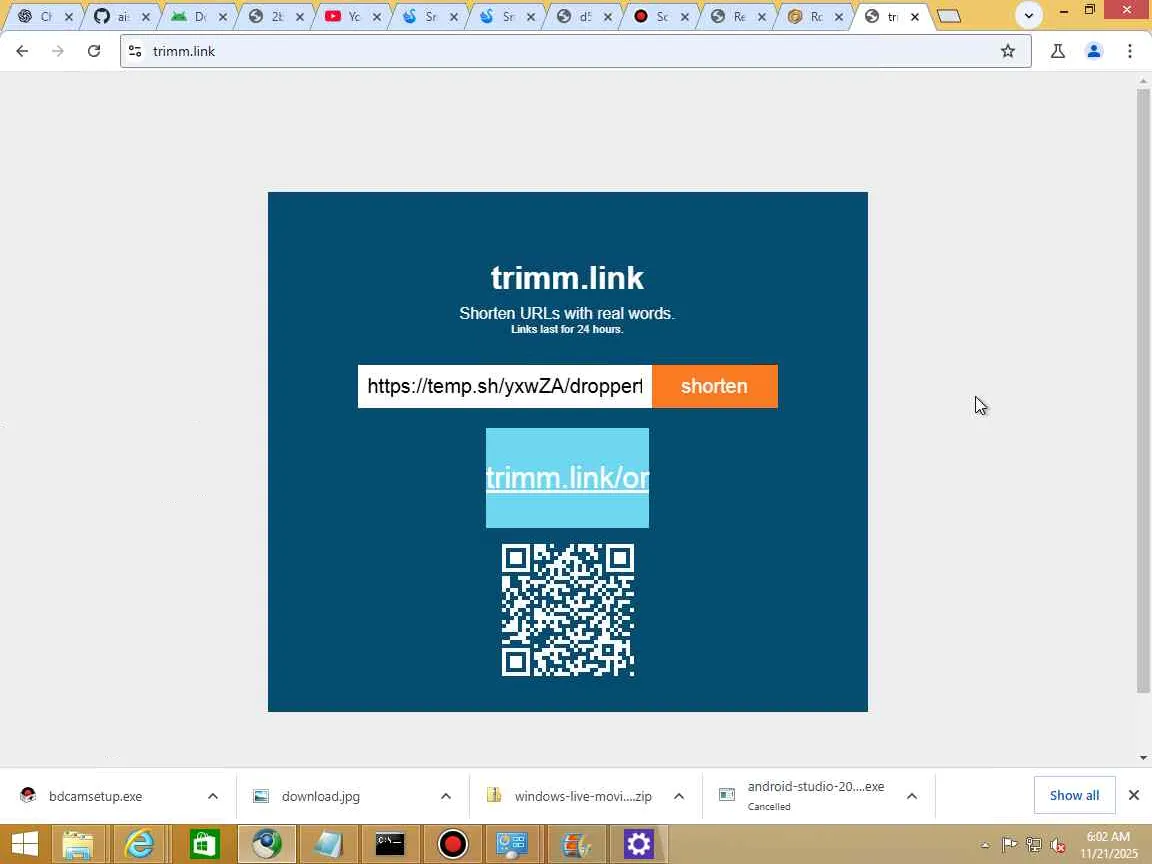
Task: Go back to the previous page
Action: point(22,51)
